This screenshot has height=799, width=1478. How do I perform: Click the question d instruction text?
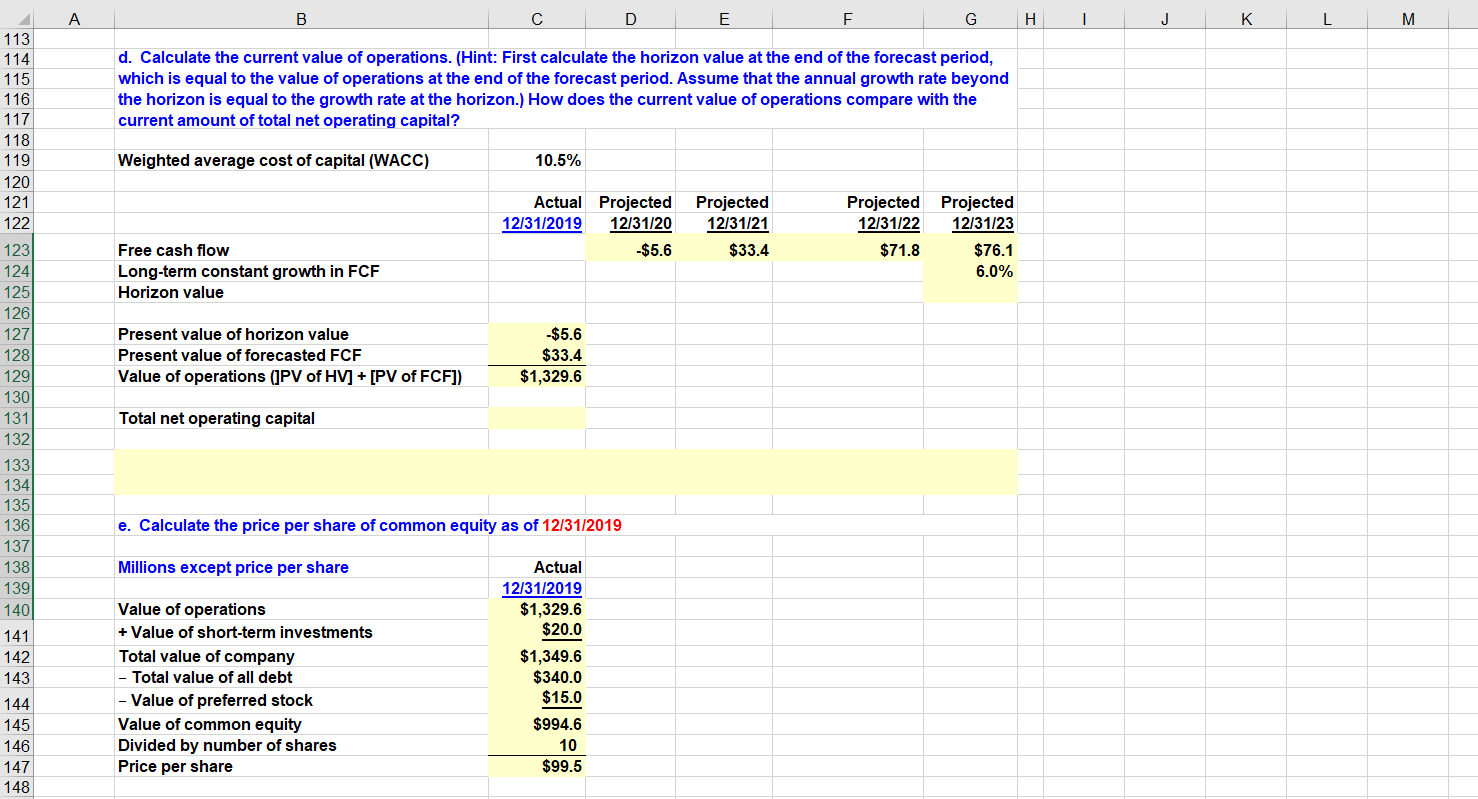[565, 89]
